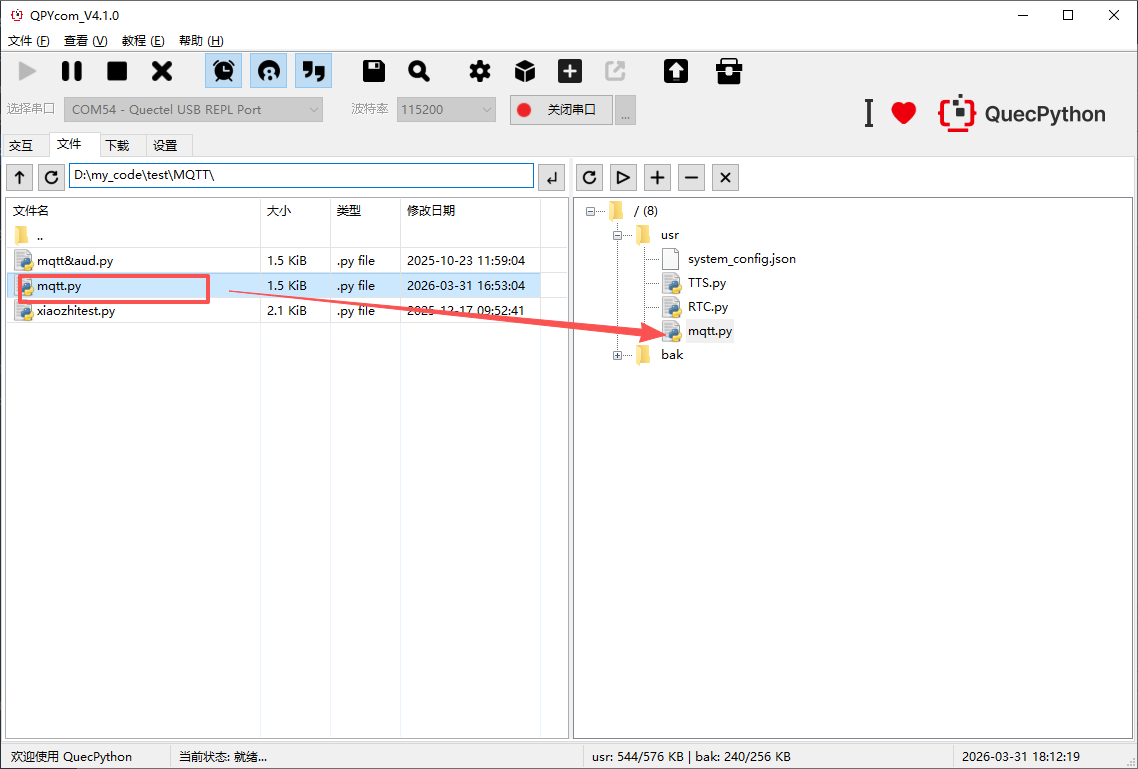Open the toolbox icon
Viewport: 1138px width, 769px height.
coord(729,71)
